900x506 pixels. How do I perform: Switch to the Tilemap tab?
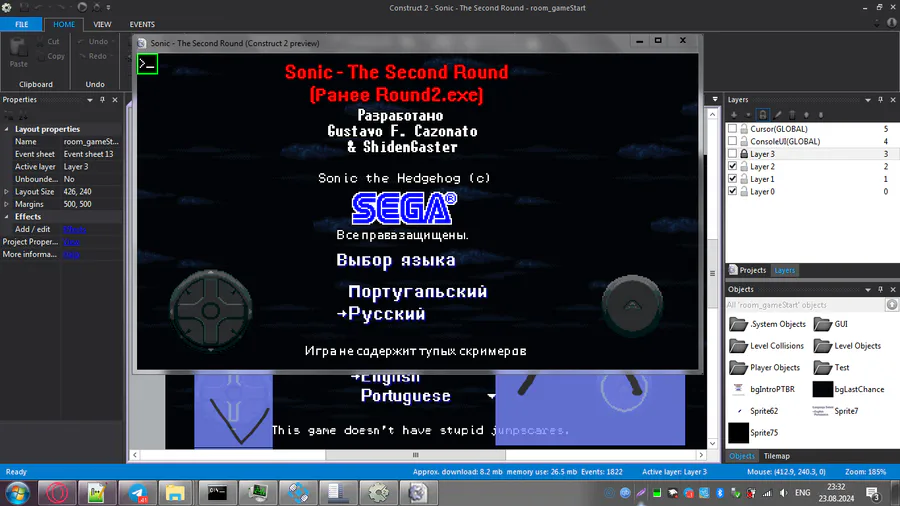(777, 456)
